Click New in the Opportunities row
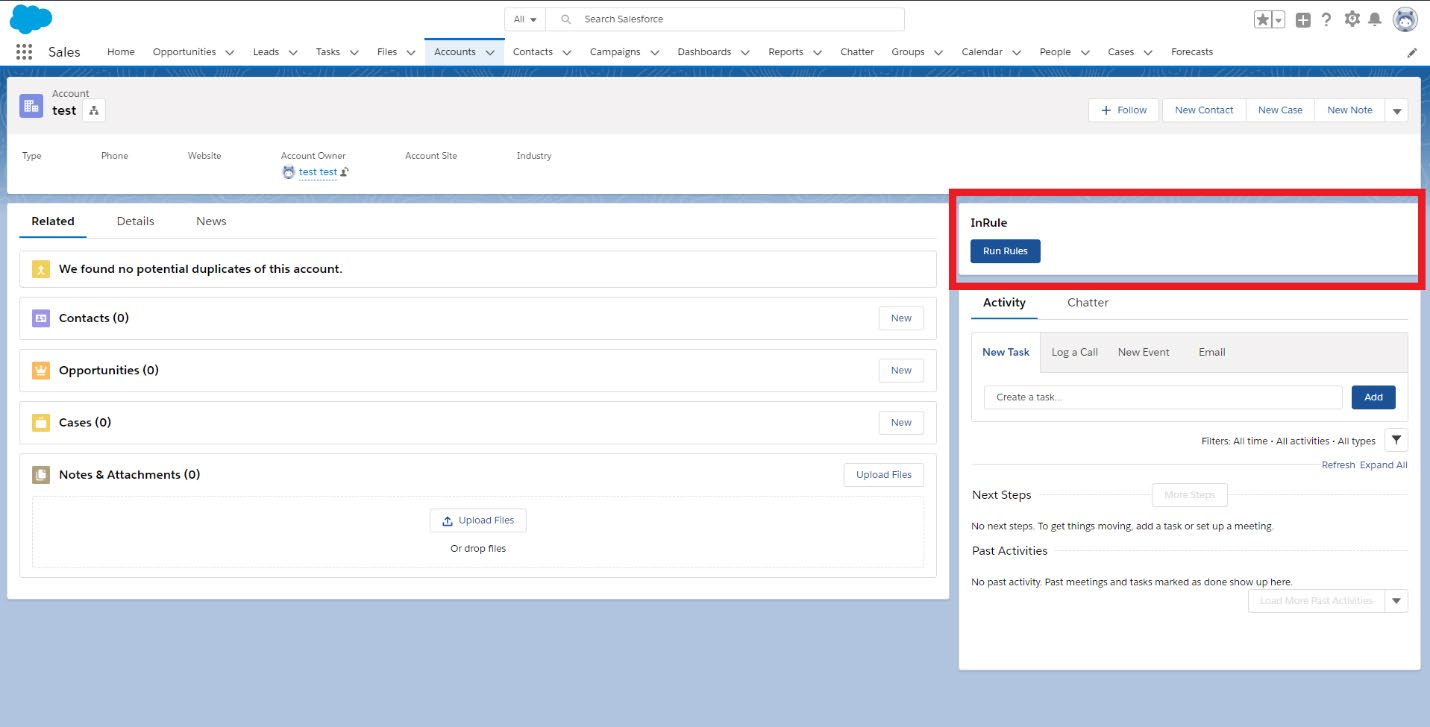This screenshot has height=727, width=1430. [x=901, y=370]
